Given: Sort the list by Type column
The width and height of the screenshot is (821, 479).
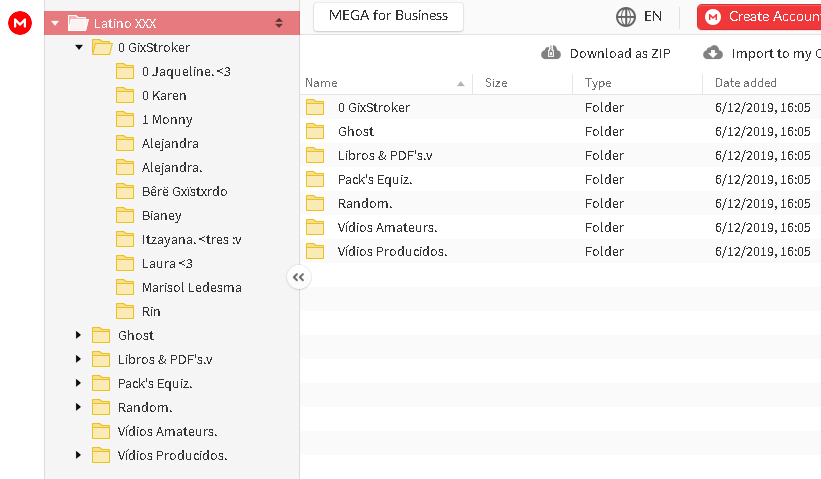Looking at the screenshot, I should pyautogui.click(x=598, y=83).
